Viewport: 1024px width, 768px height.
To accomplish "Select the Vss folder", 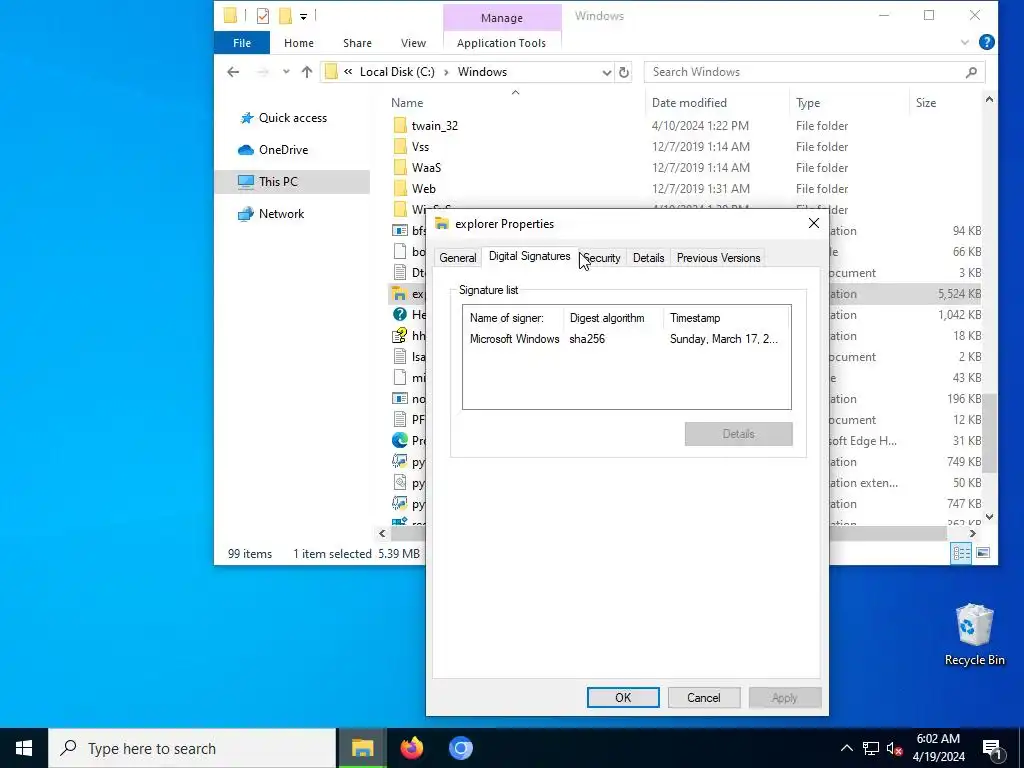I will click(420, 146).
